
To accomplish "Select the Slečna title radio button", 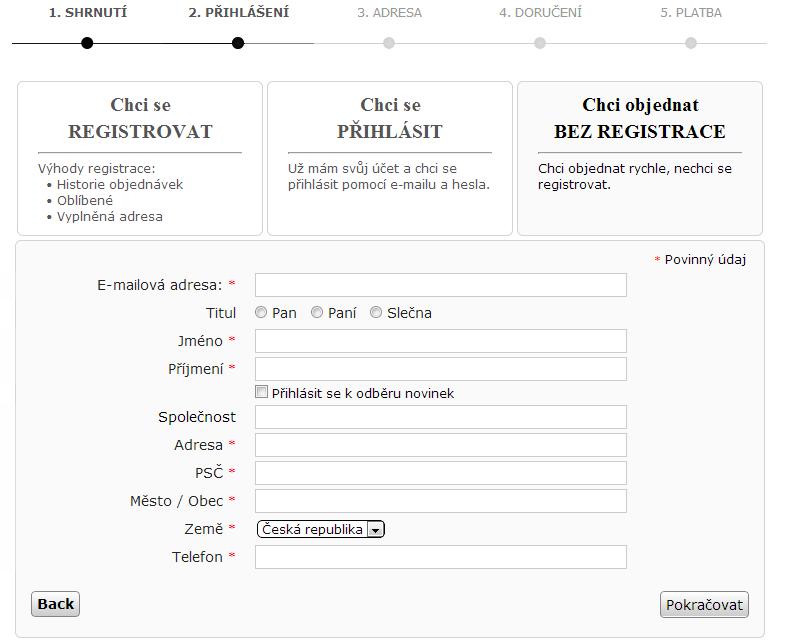I will [376, 312].
